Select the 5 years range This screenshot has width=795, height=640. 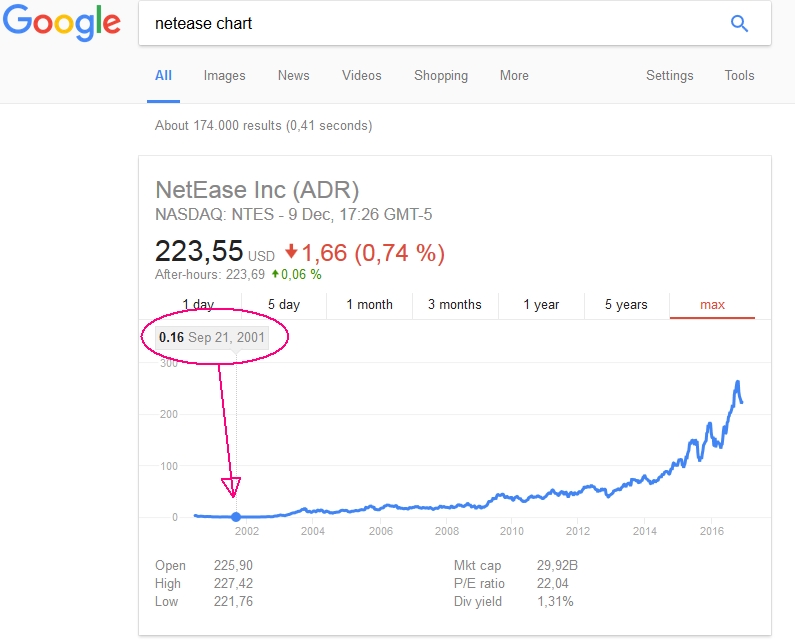(626, 305)
